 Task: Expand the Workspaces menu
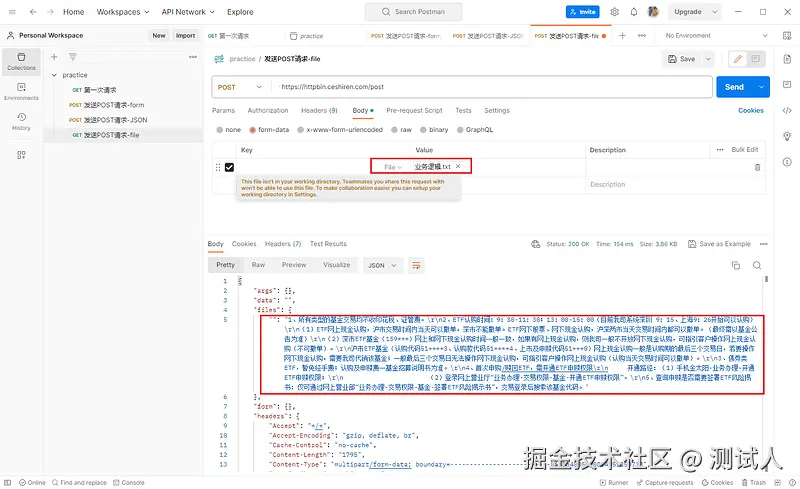(123, 12)
